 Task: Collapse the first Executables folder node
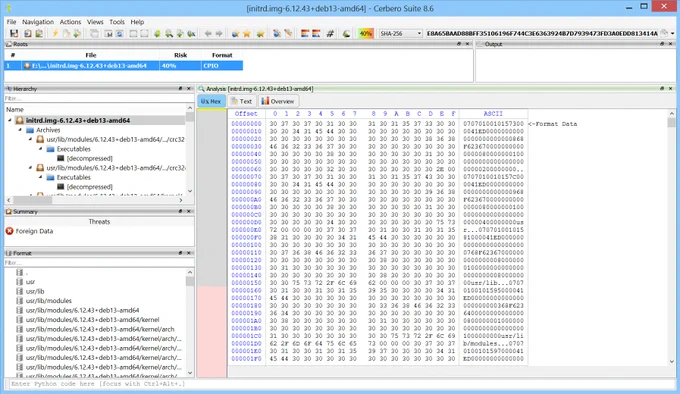41,149
